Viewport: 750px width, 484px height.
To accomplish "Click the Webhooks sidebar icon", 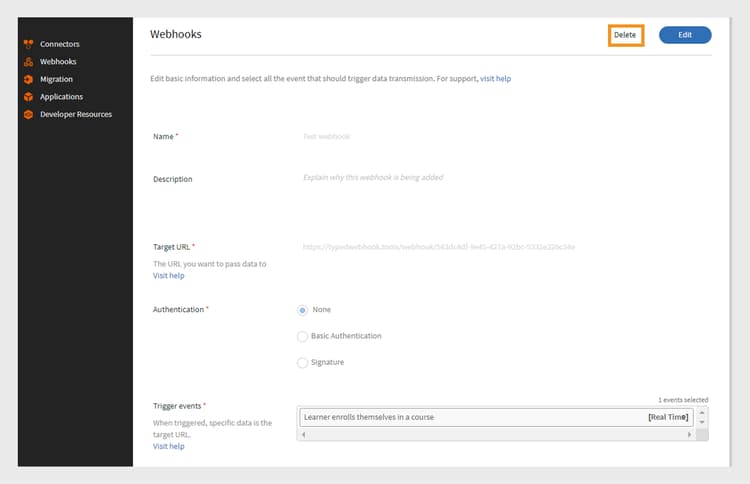I will coord(29,62).
